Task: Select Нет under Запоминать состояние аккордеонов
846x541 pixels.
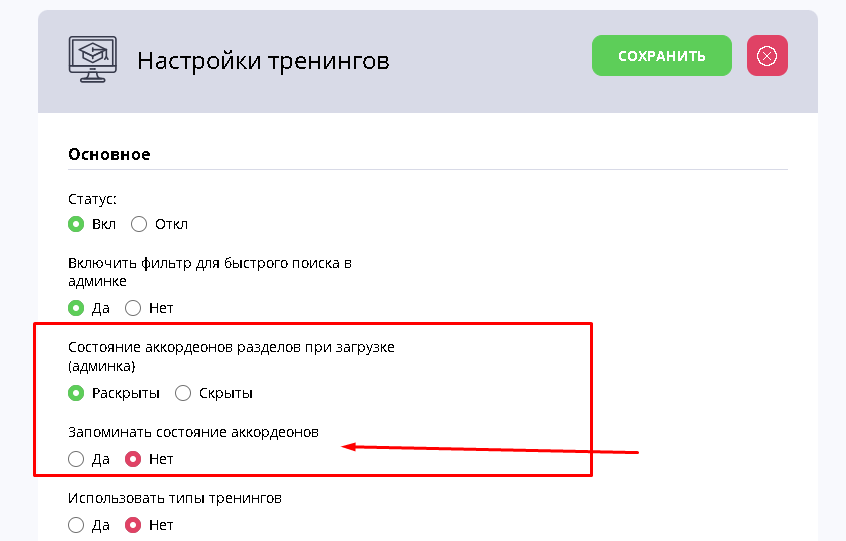Action: tap(133, 459)
